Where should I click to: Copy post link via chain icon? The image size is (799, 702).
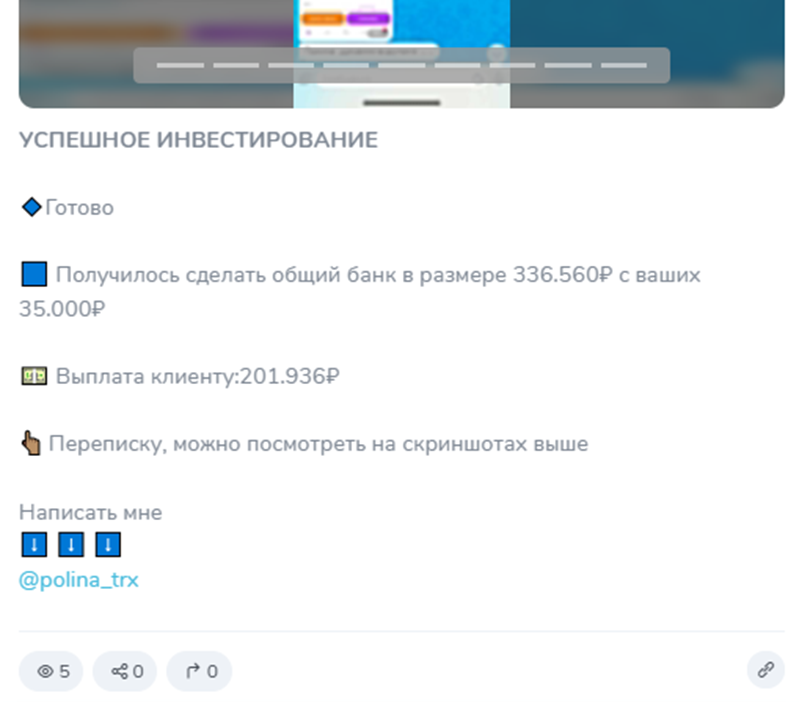(x=765, y=670)
